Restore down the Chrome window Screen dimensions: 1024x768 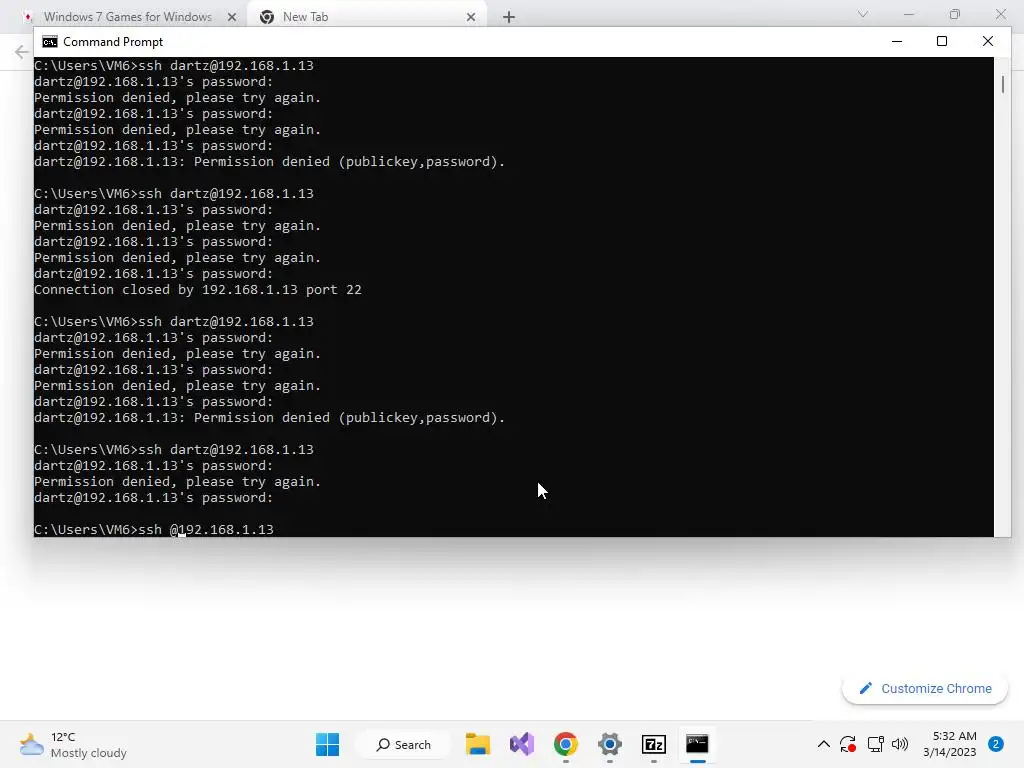(x=955, y=14)
